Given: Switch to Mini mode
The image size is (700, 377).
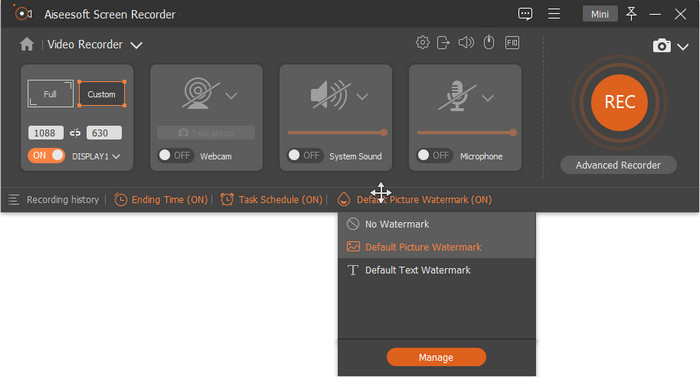Looking at the screenshot, I should (600, 14).
